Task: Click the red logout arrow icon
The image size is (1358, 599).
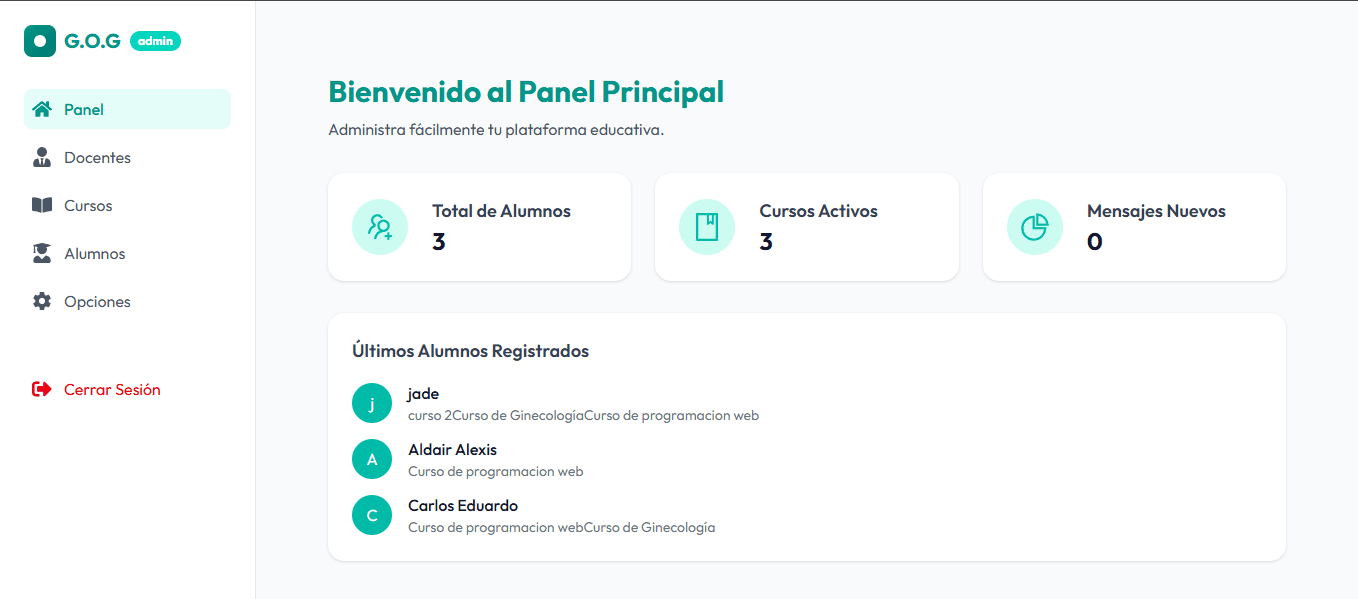Action: [42, 389]
